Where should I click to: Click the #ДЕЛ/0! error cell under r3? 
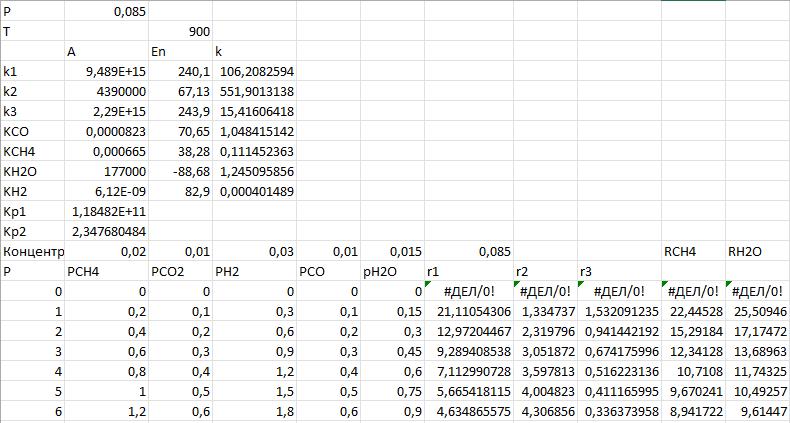(618, 291)
